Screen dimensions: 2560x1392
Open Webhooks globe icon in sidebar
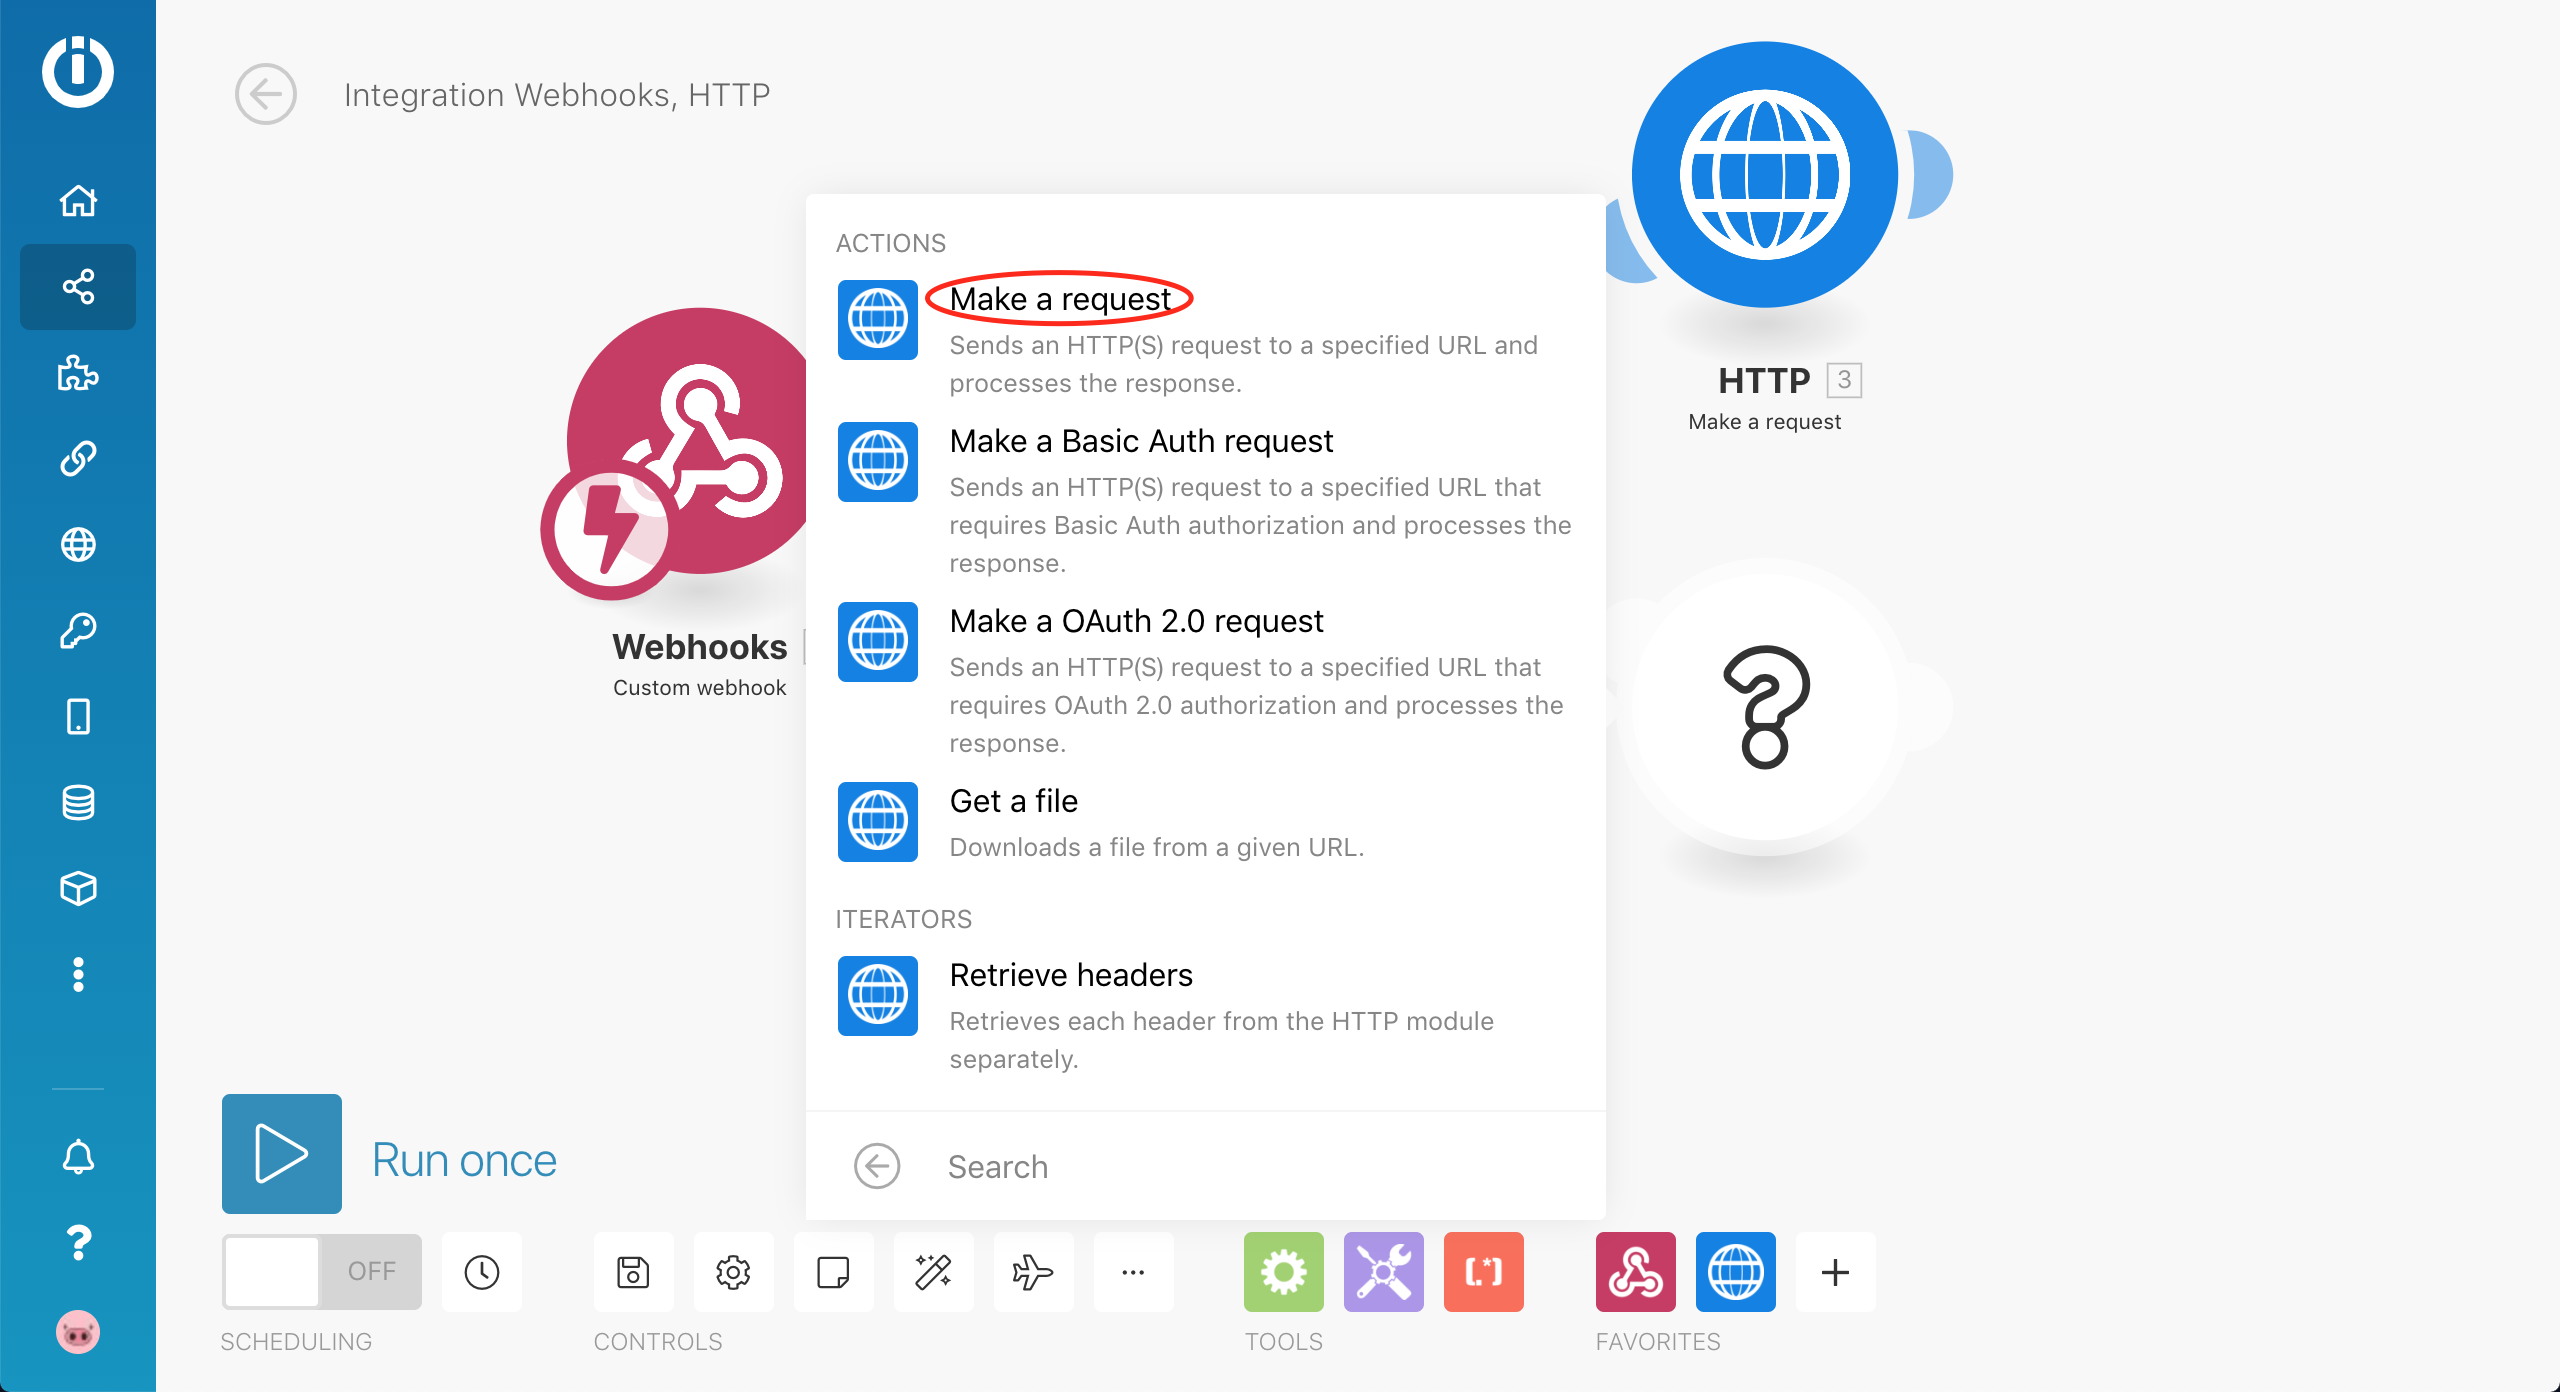point(78,545)
